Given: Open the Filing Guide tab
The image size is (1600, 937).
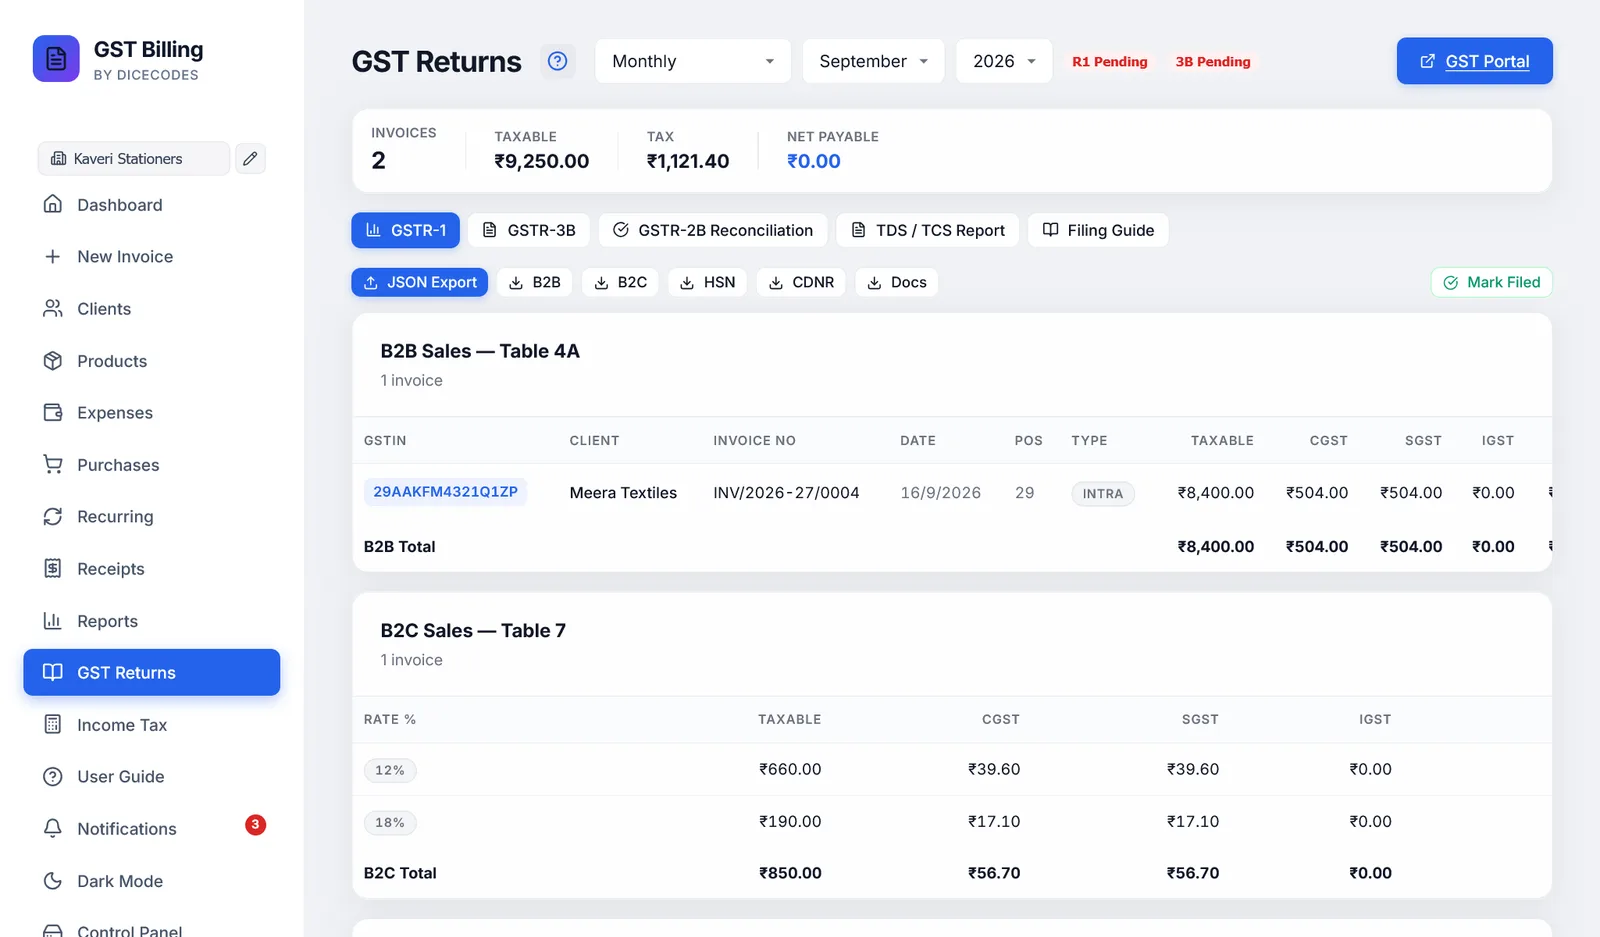Looking at the screenshot, I should coord(1098,230).
